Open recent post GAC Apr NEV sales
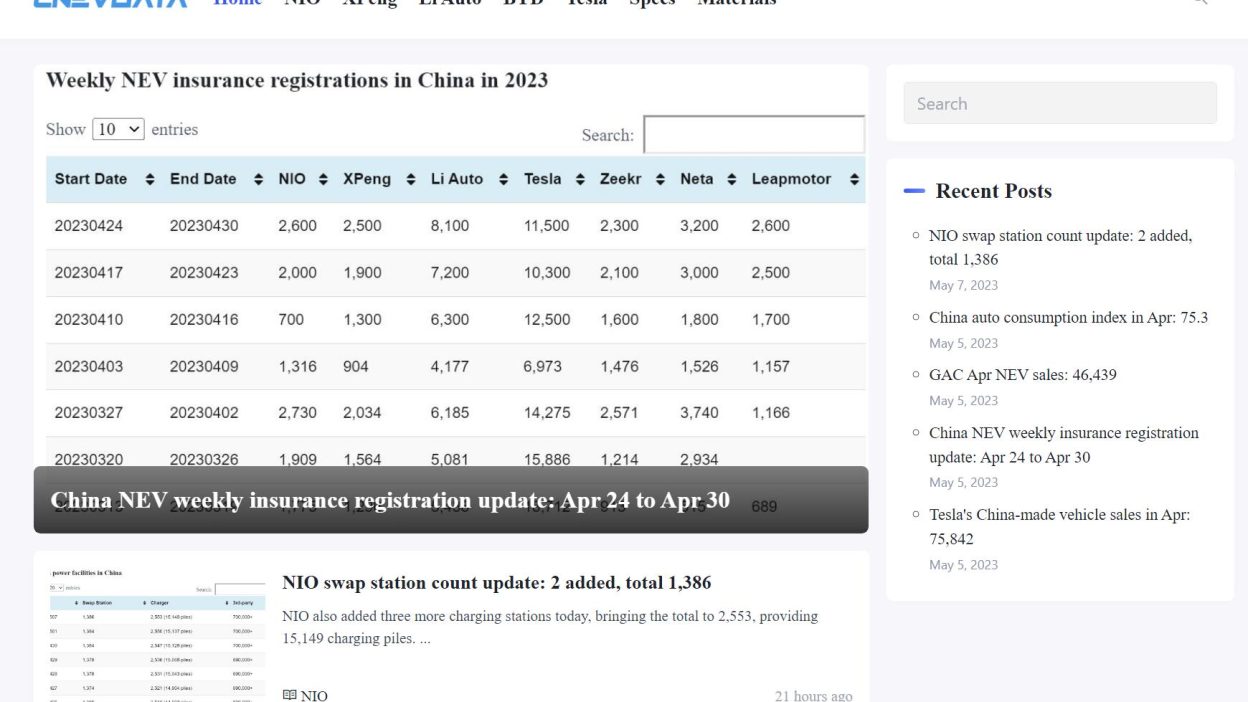Viewport: 1248px width, 702px height. (1022, 374)
